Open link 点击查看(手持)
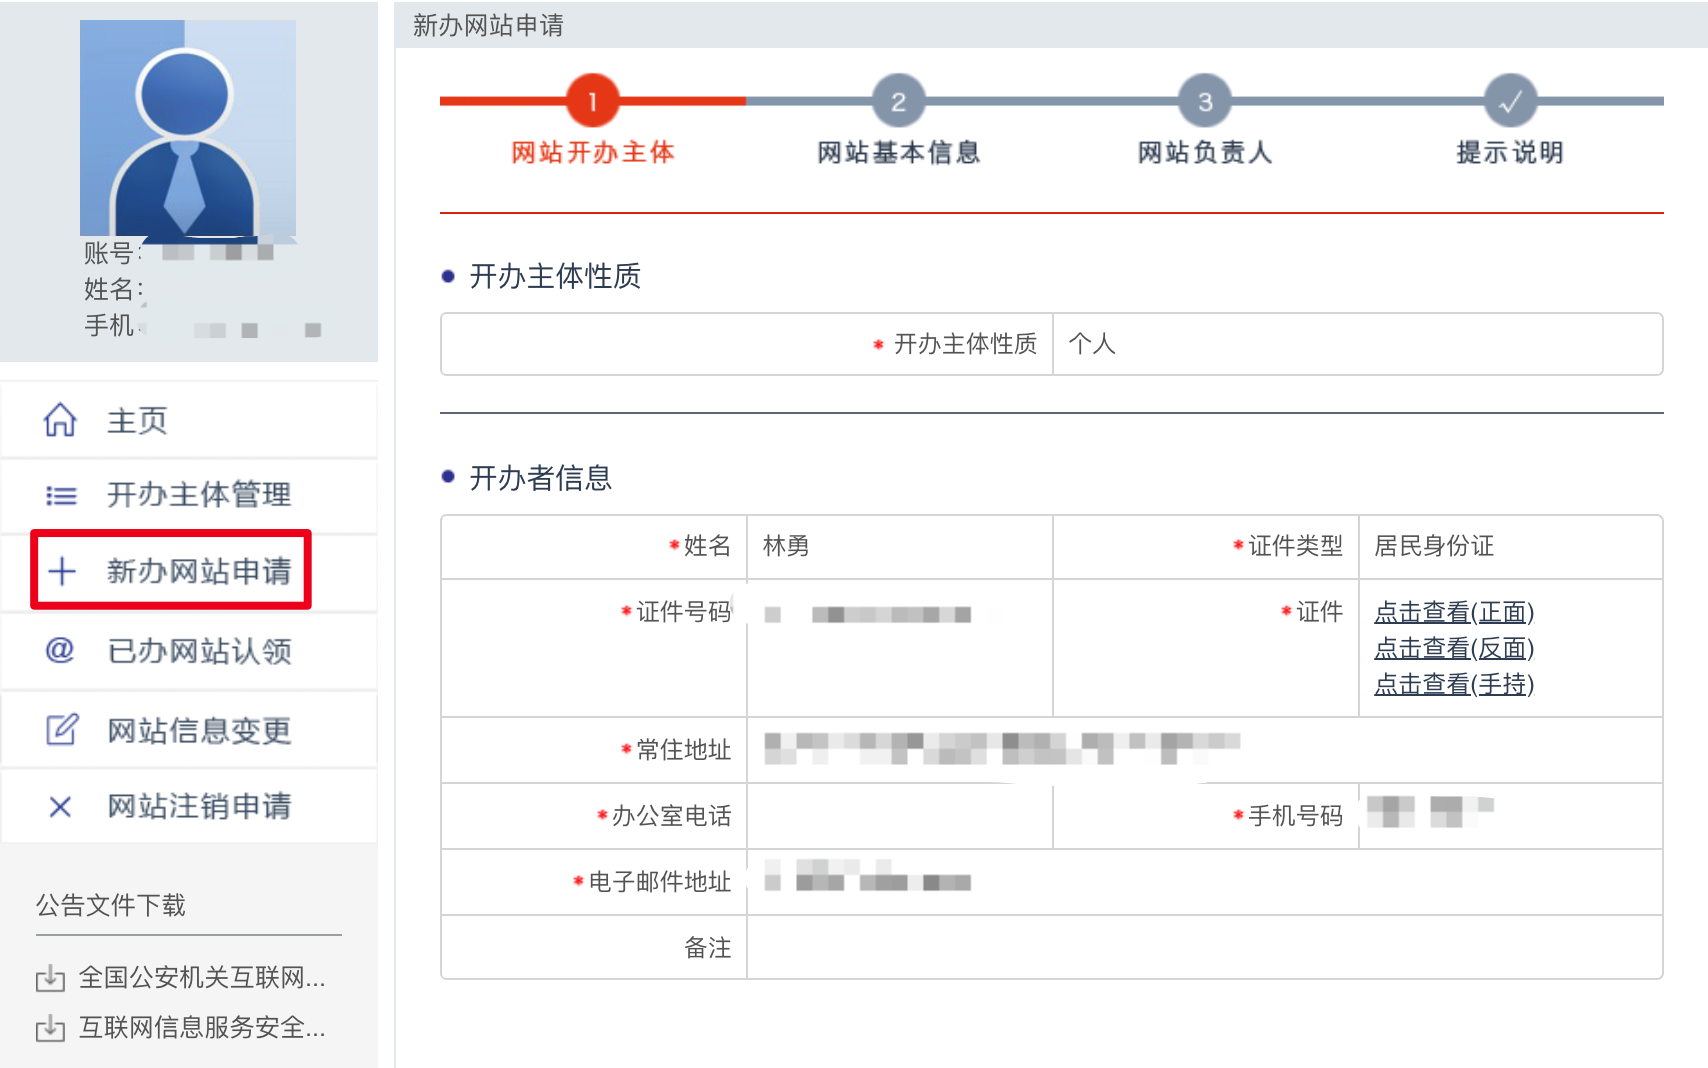Screen dimensions: 1708x1068 coord(1453,684)
